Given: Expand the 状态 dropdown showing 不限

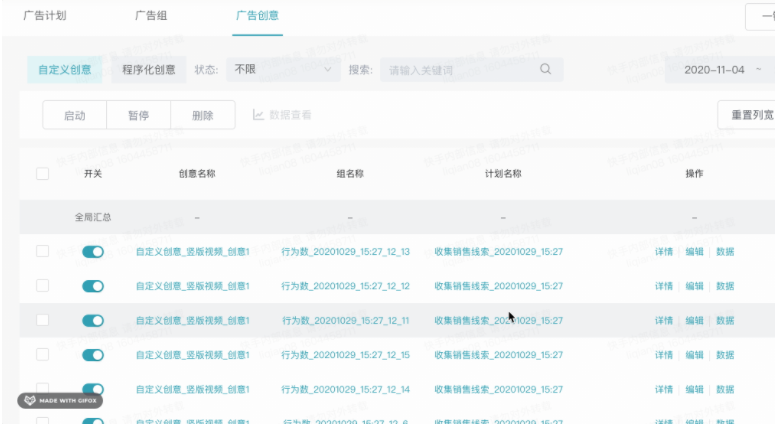Looking at the screenshot, I should click(x=283, y=70).
